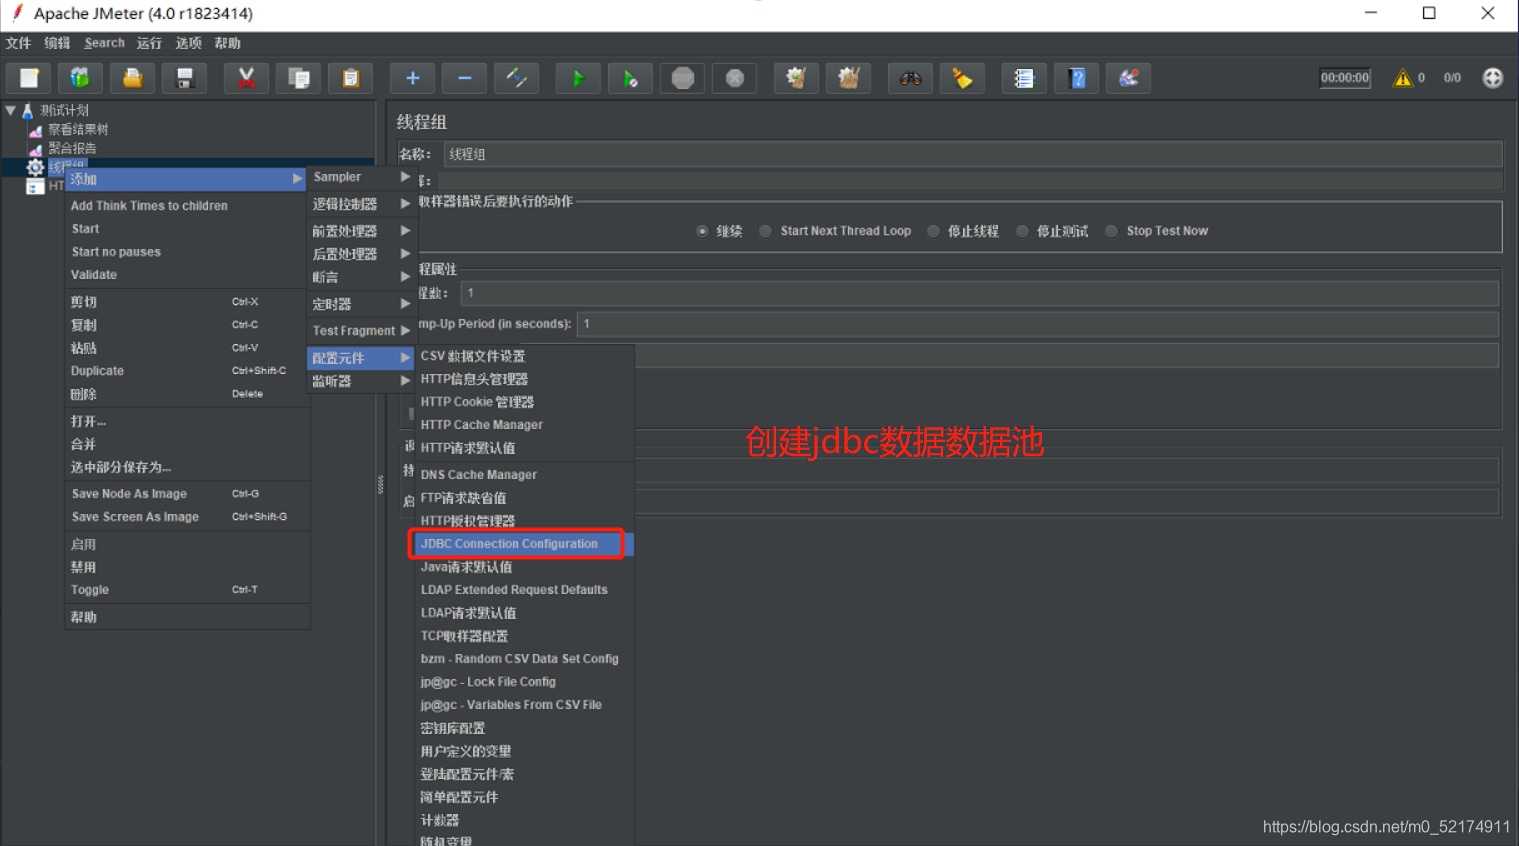This screenshot has height=846, width=1519.
Task: Expand the 后置处理器 submenu
Action: (360, 254)
